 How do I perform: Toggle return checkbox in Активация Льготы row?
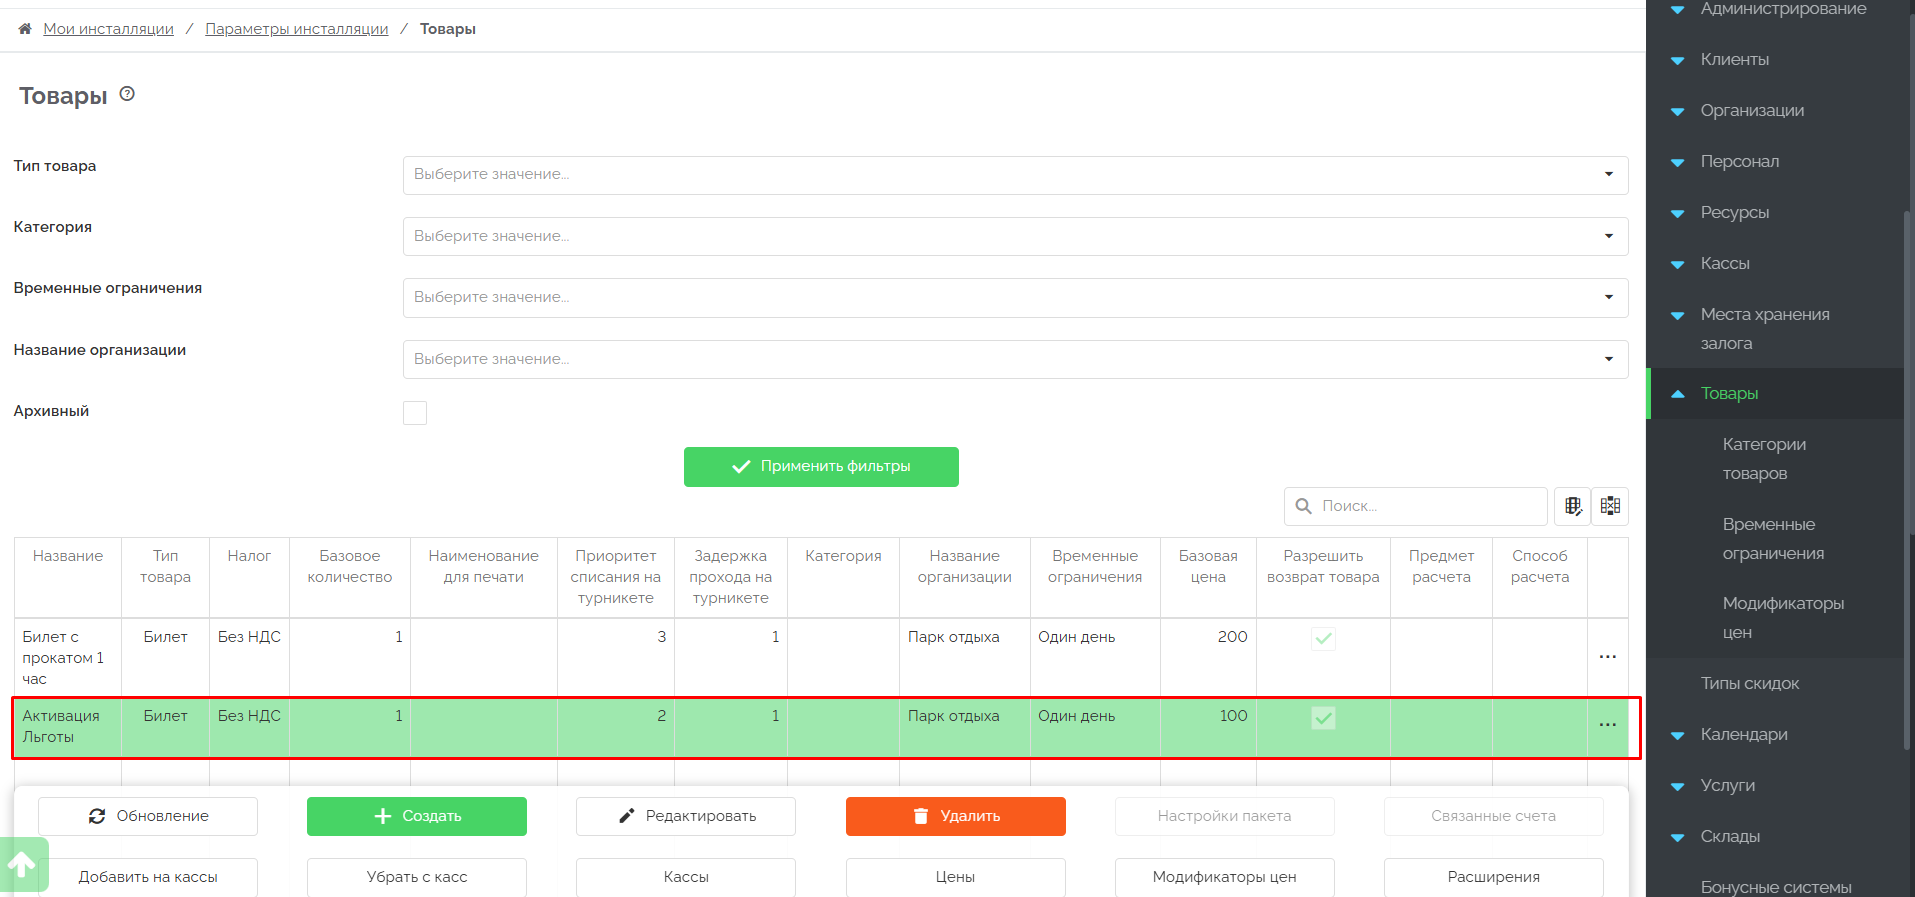[1323, 717]
